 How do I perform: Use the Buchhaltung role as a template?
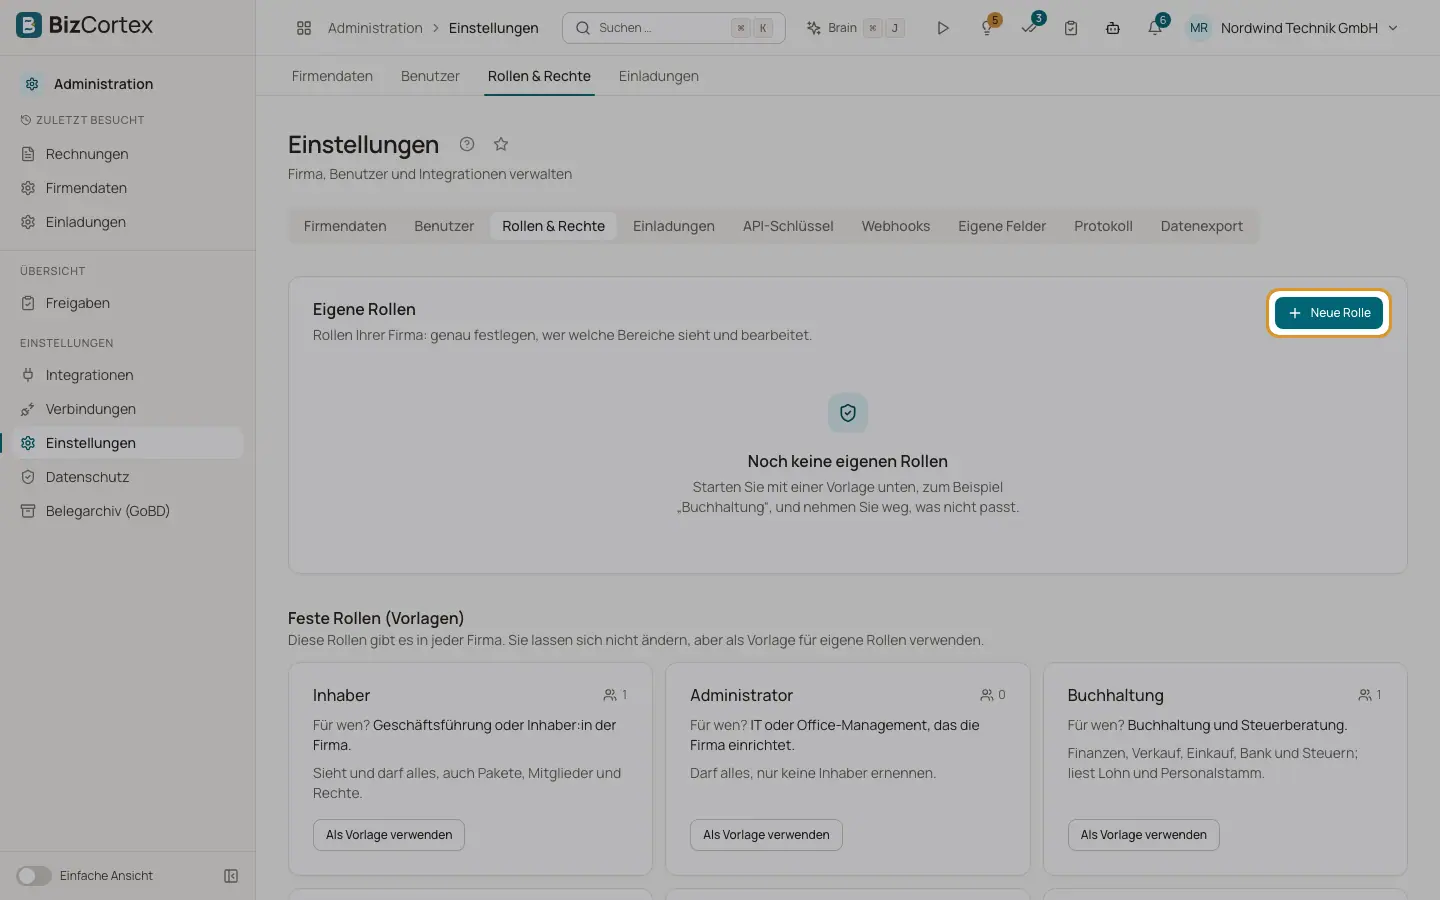(1143, 835)
